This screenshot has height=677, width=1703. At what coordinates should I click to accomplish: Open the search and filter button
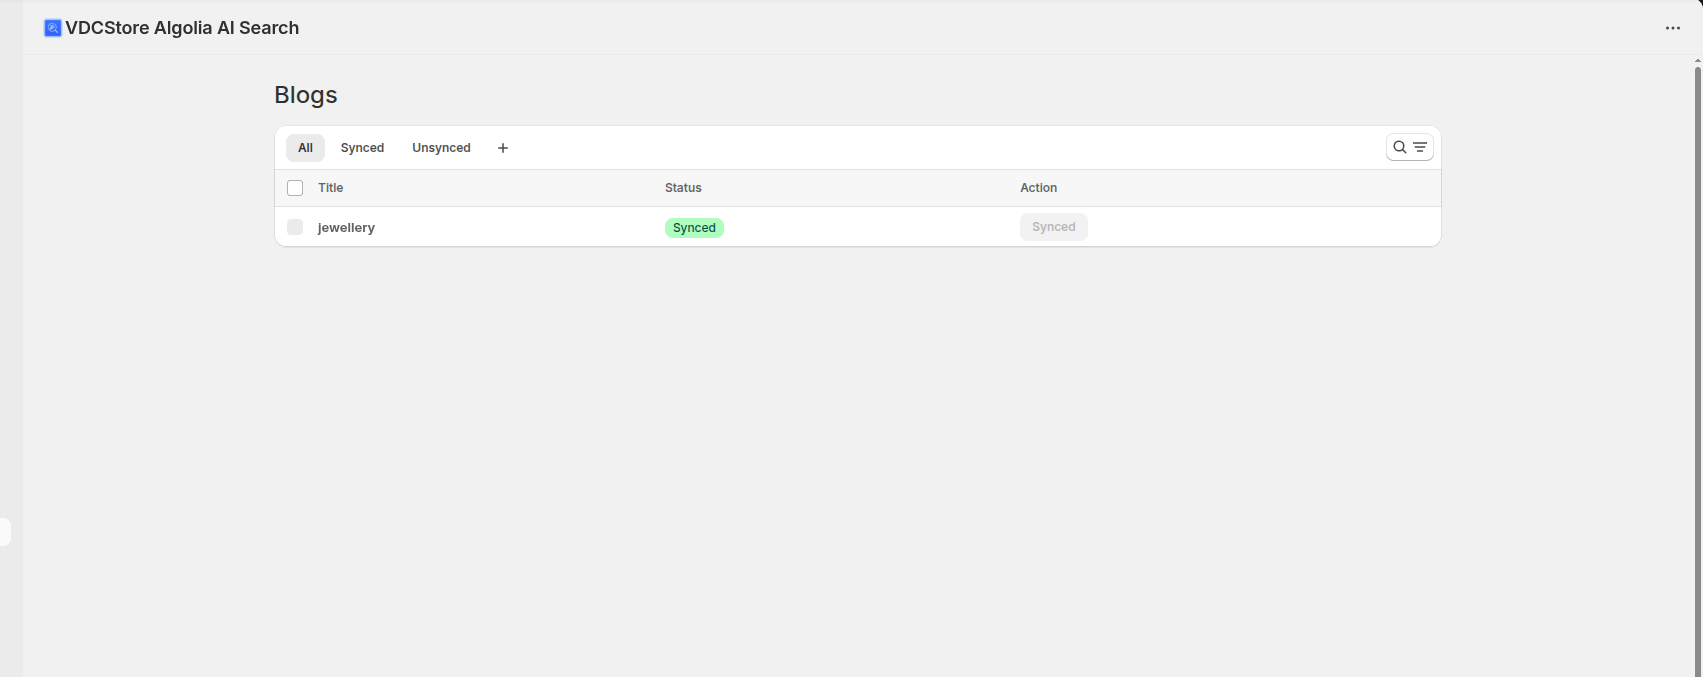(1410, 147)
